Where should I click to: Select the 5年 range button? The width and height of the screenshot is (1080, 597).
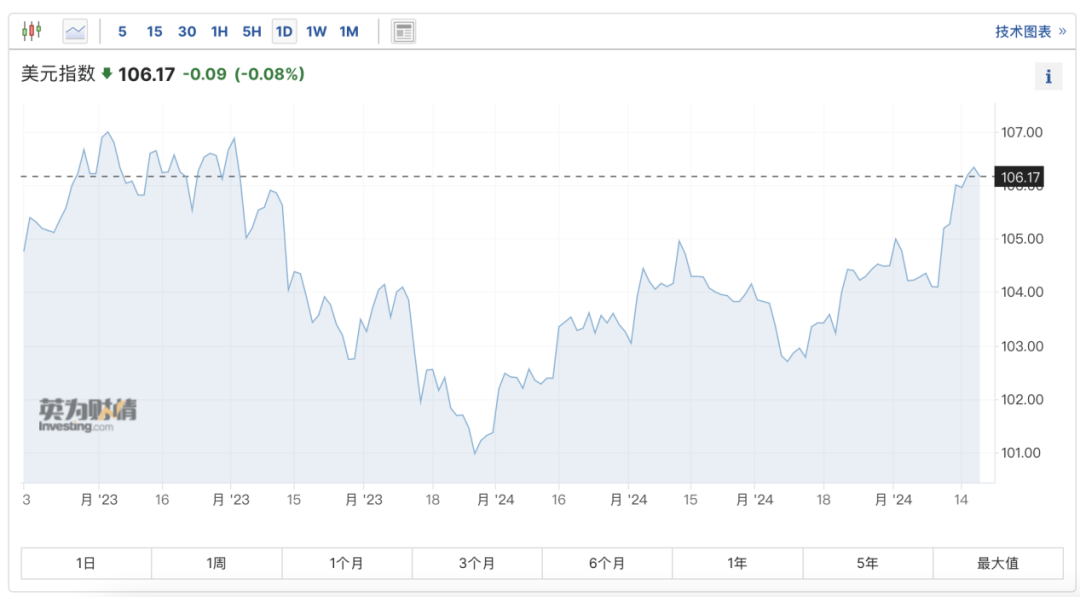867,563
